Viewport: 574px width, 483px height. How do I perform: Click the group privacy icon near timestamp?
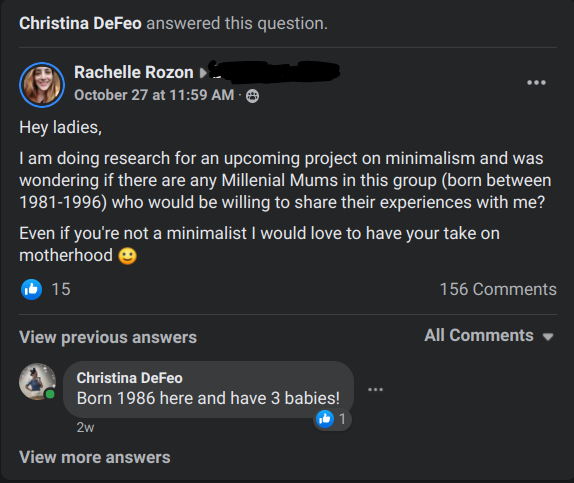pos(252,96)
